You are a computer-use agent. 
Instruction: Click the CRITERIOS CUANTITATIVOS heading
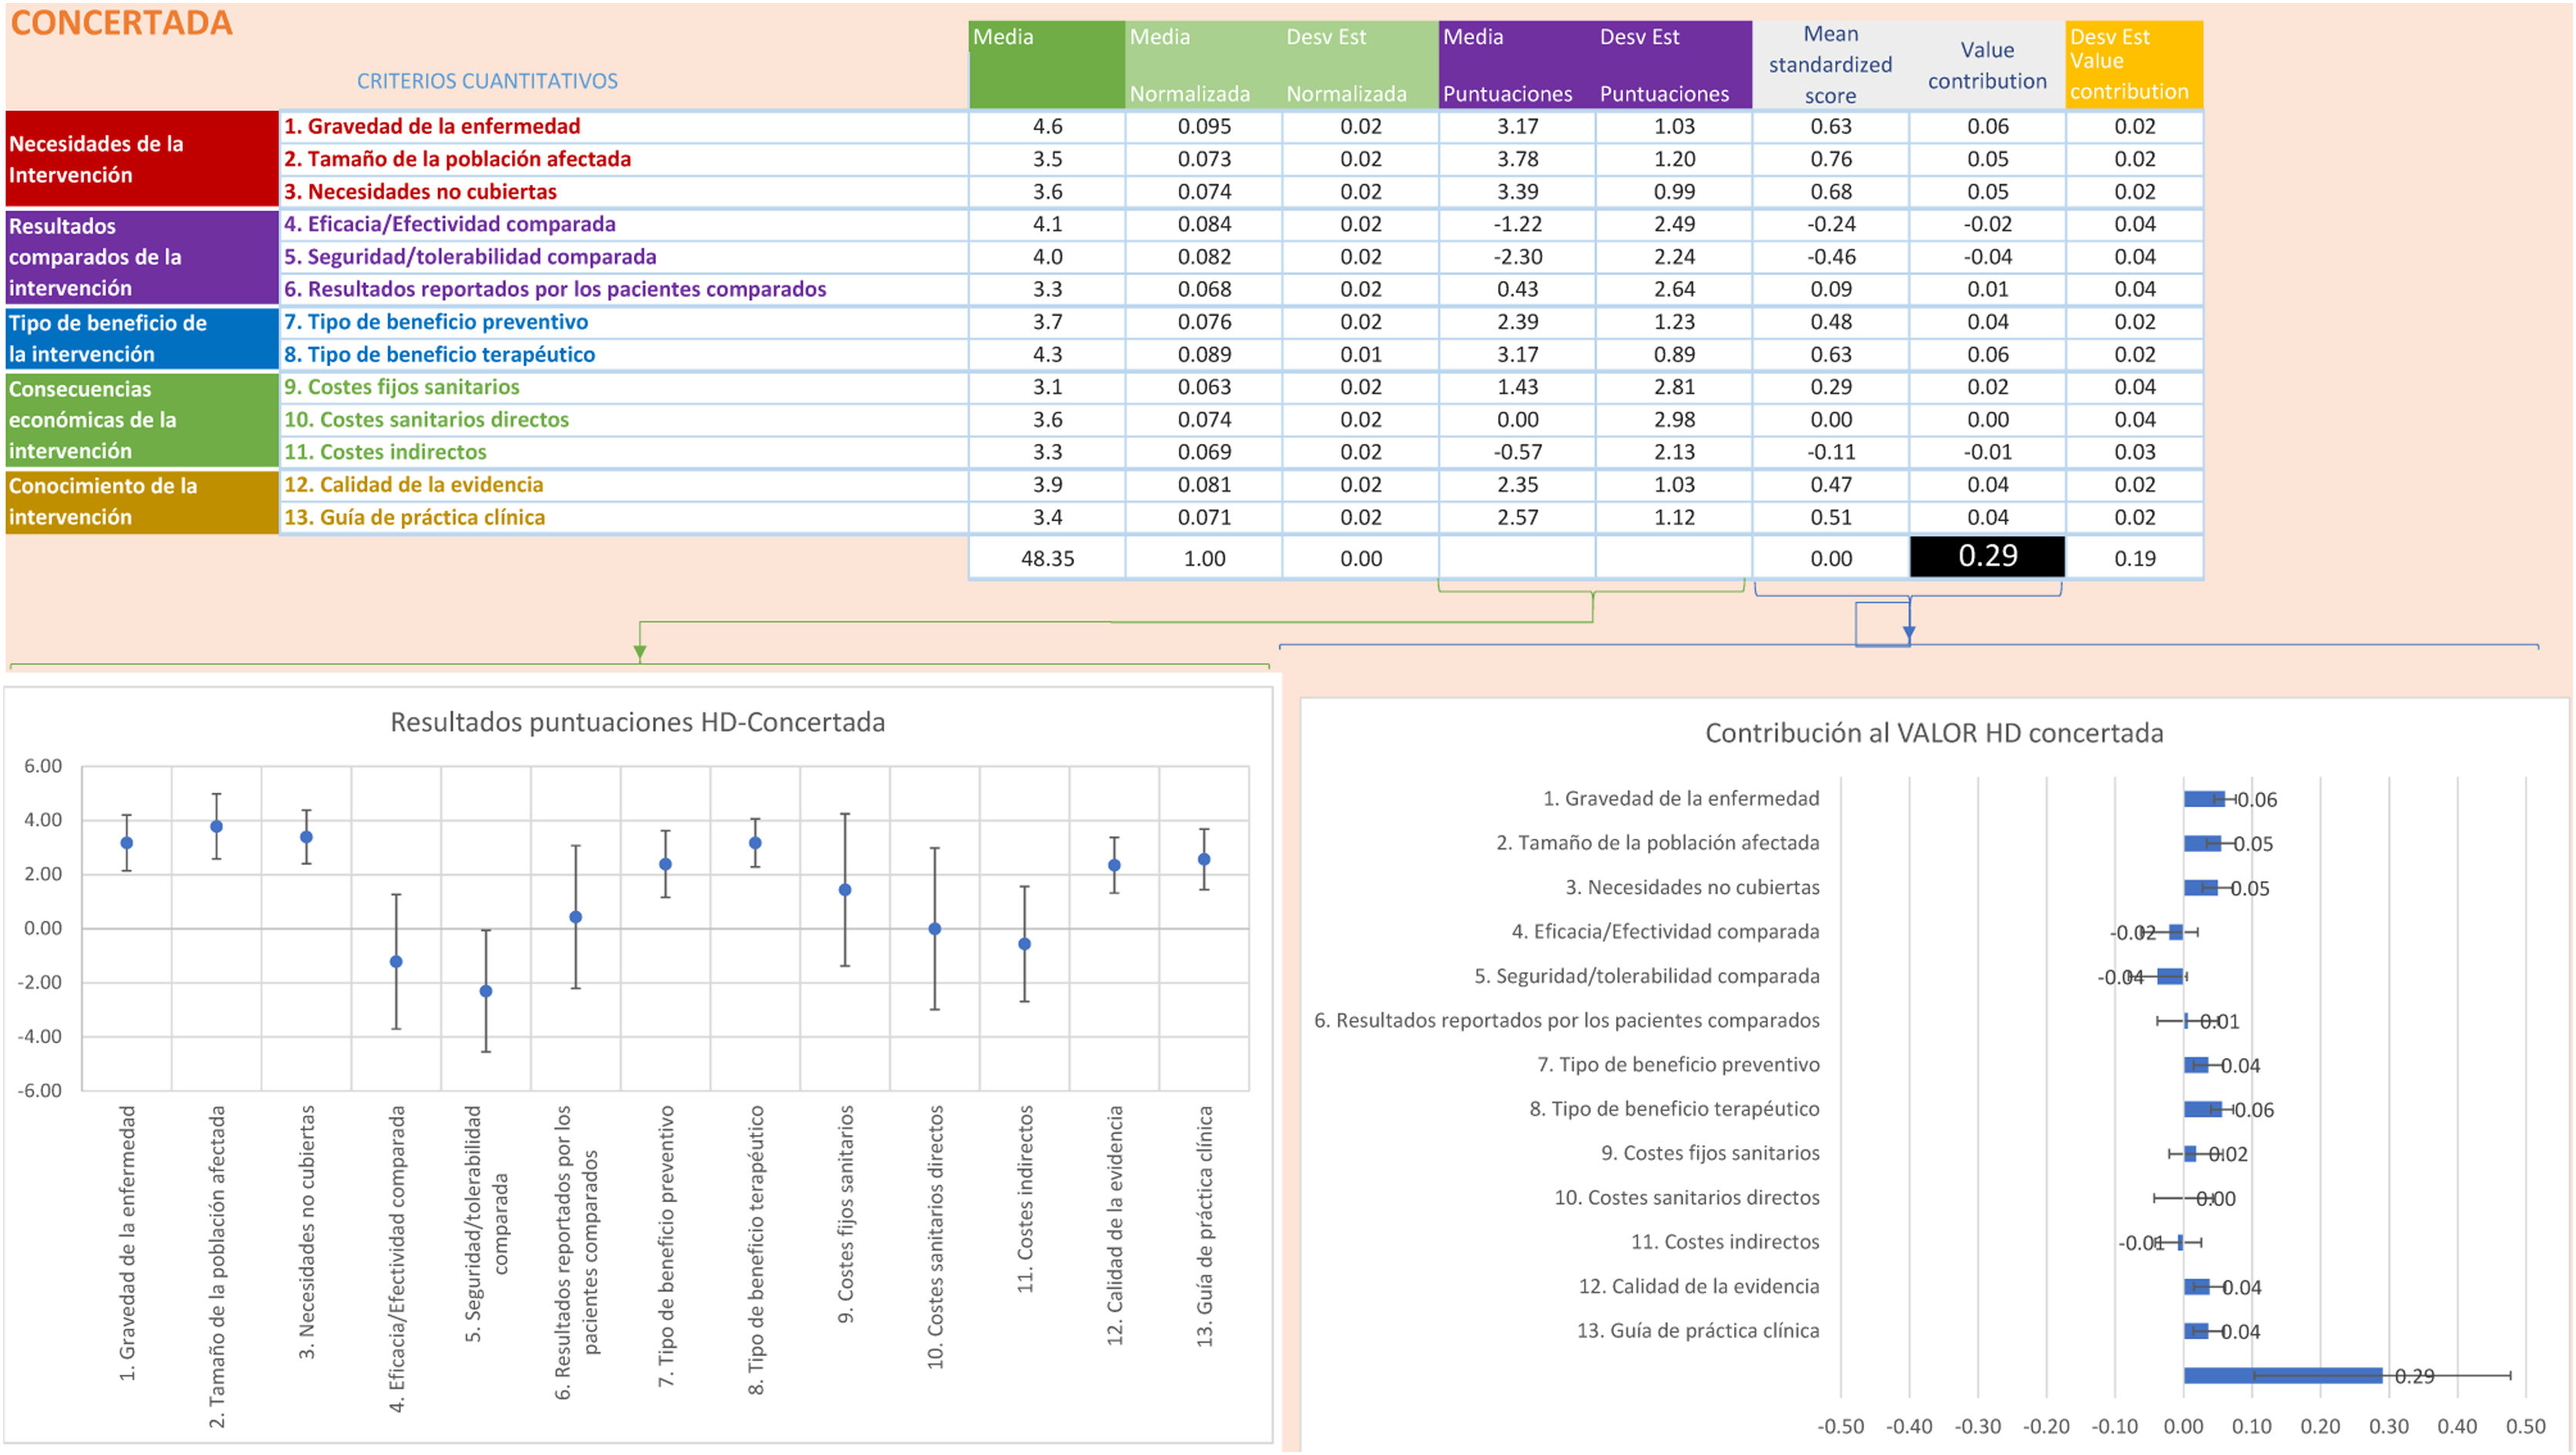(x=487, y=81)
